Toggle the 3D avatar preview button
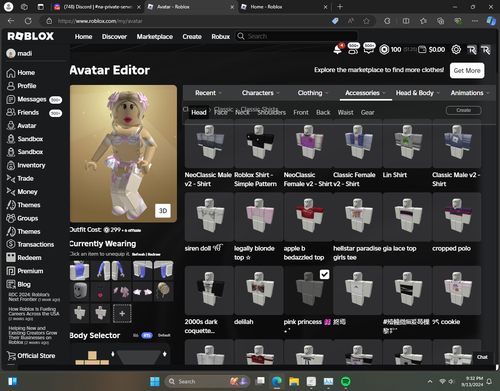This screenshot has width=500, height=391. 163,211
